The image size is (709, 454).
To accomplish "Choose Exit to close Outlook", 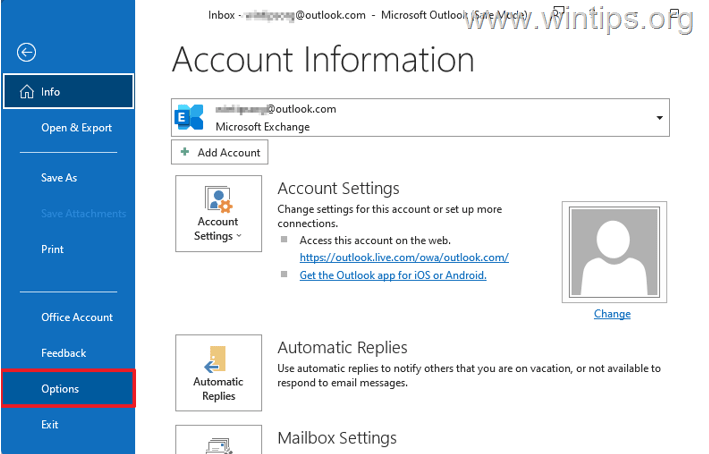I will [x=50, y=425].
